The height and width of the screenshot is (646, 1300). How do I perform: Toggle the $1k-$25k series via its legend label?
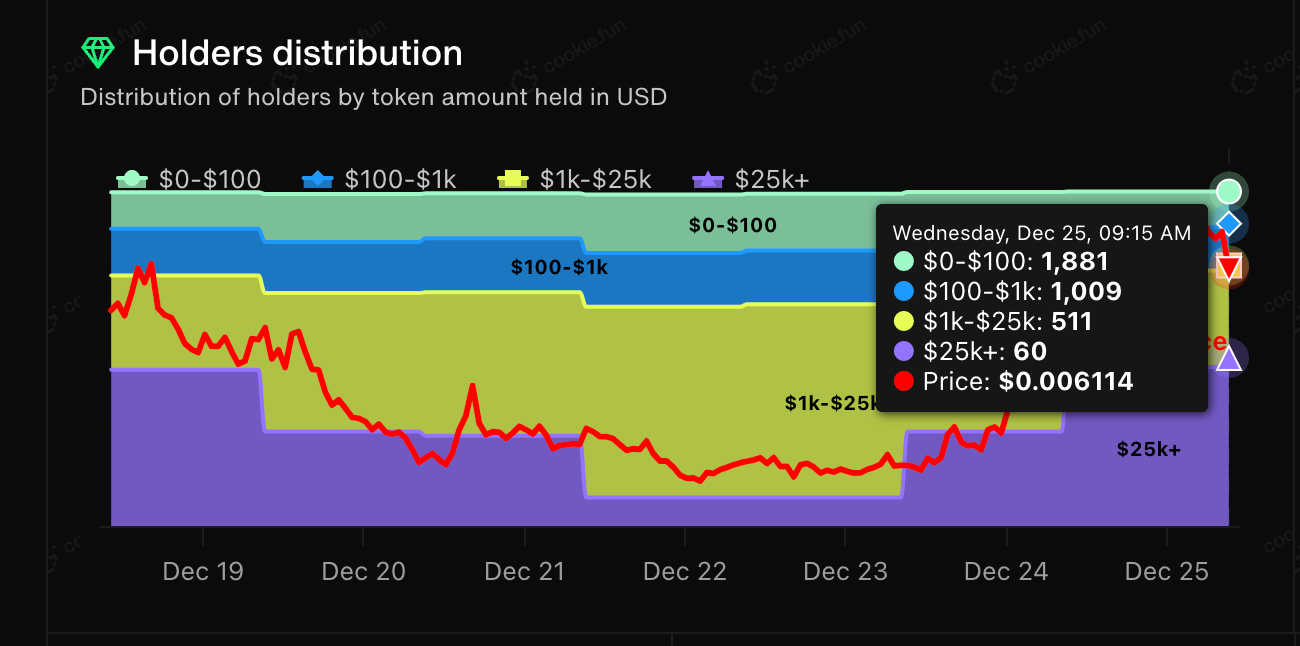pyautogui.click(x=595, y=180)
